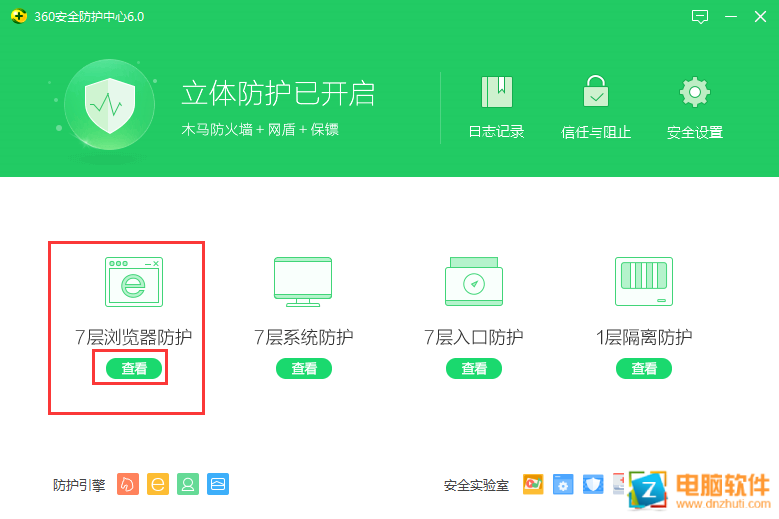This screenshot has width=779, height=519.
Task: Open the blue shield security lab icon
Action: point(593,484)
